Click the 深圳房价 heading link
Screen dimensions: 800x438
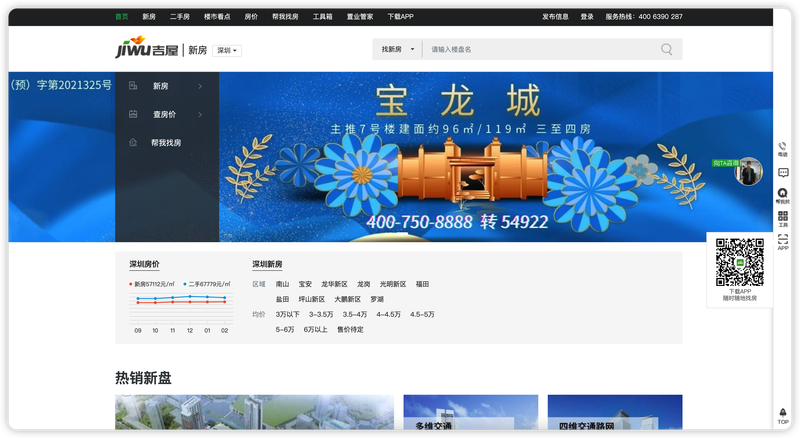point(144,264)
